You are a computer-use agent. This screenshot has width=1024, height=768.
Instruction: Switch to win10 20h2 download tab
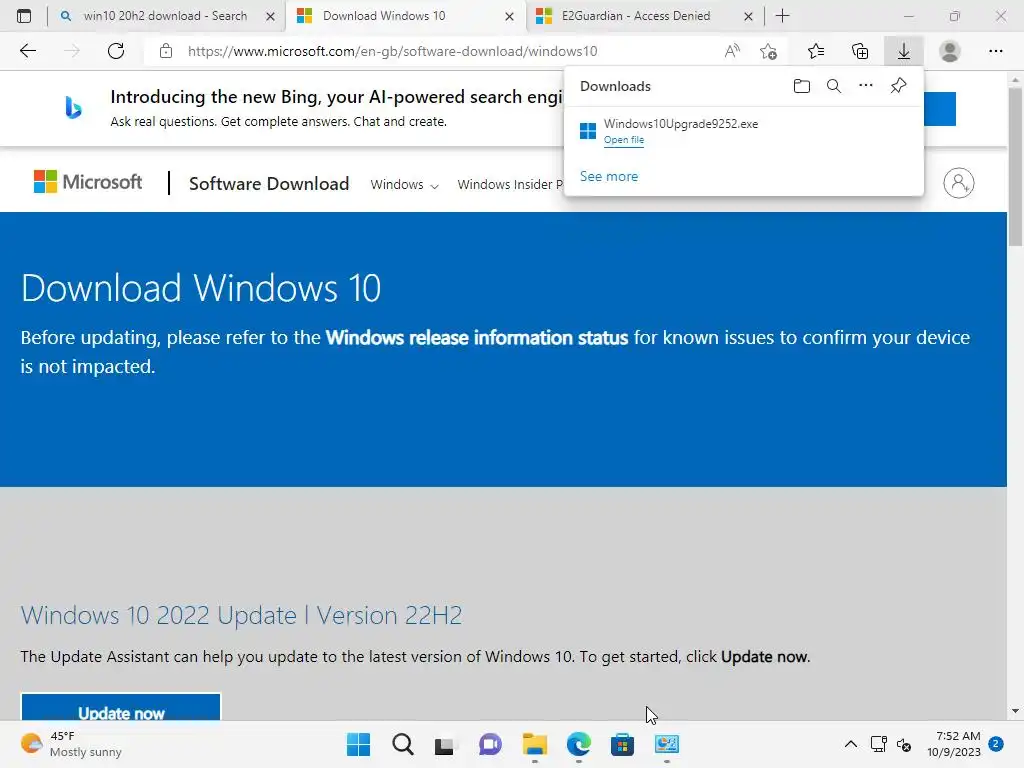(x=165, y=16)
